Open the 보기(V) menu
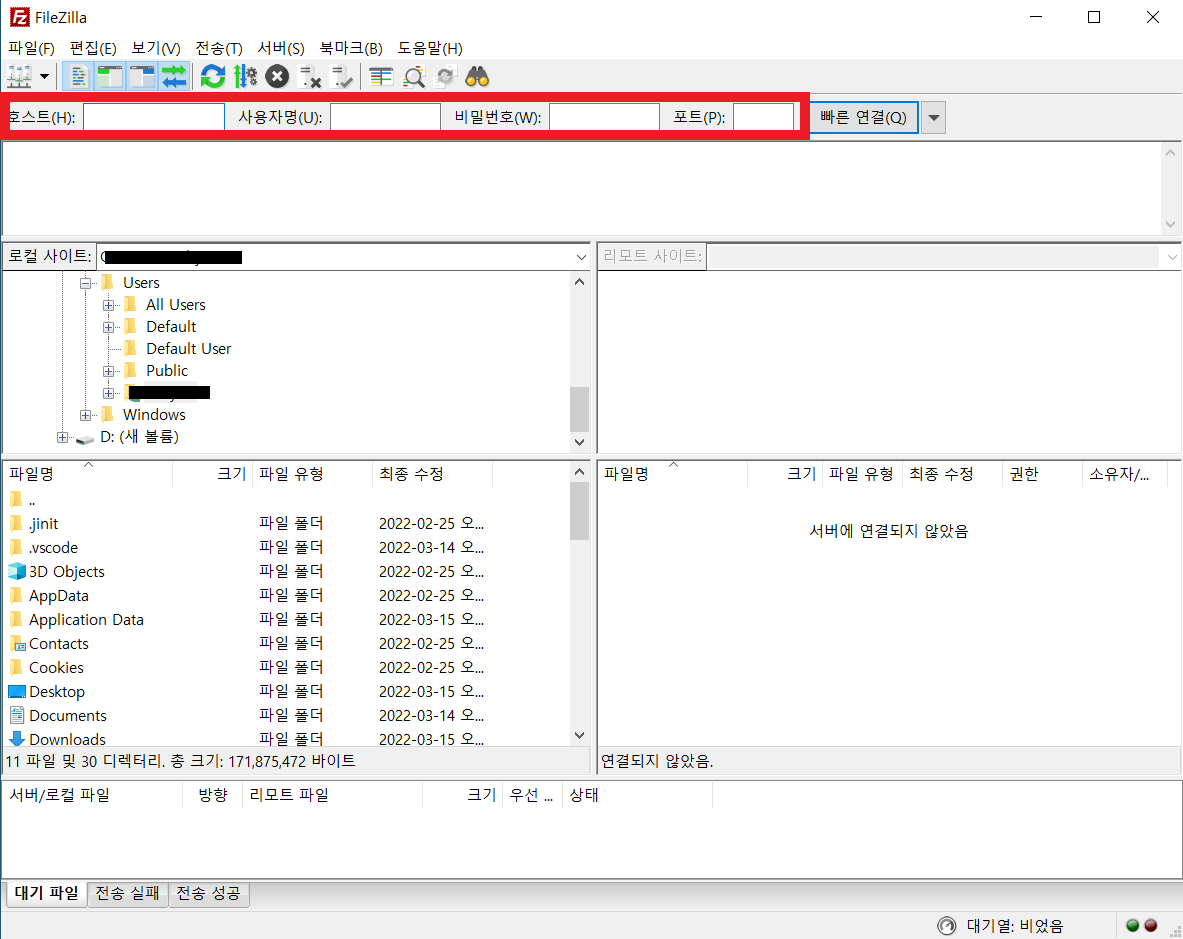The image size is (1183, 939). (x=155, y=48)
